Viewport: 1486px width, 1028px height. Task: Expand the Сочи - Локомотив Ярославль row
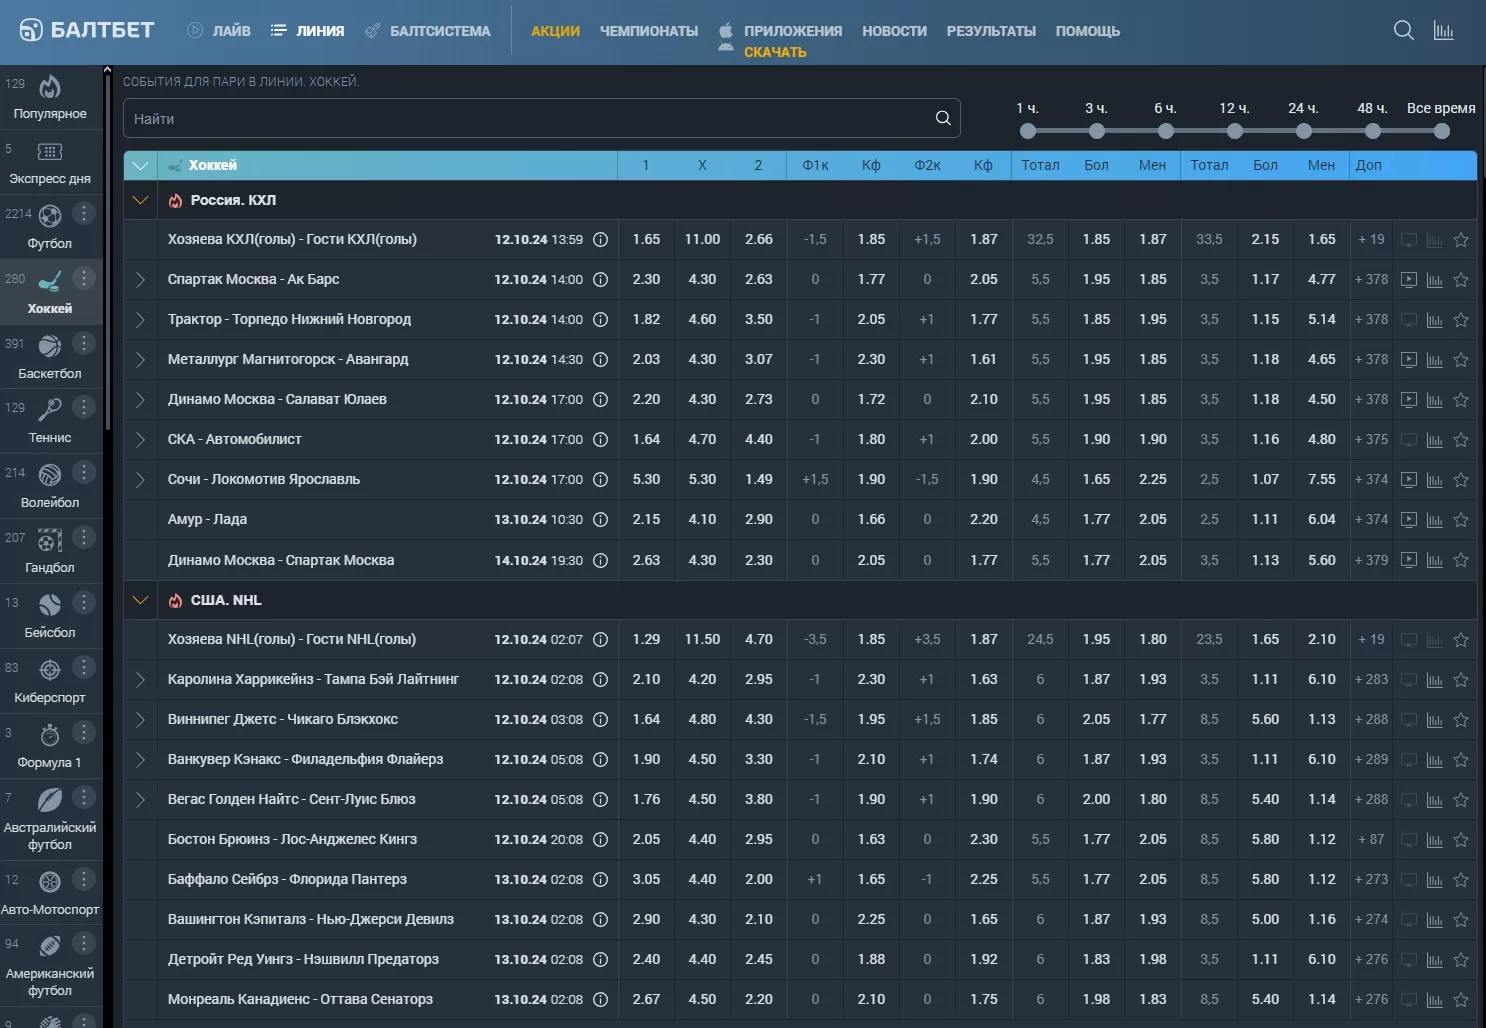click(140, 480)
